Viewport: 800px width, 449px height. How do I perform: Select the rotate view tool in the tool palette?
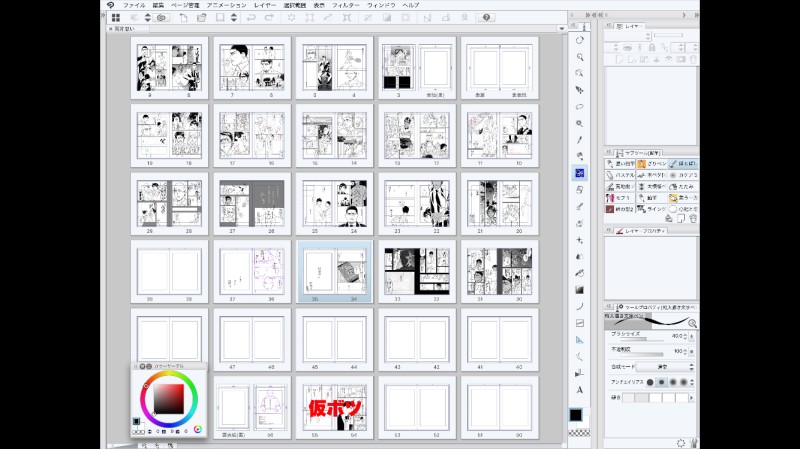pos(580,40)
